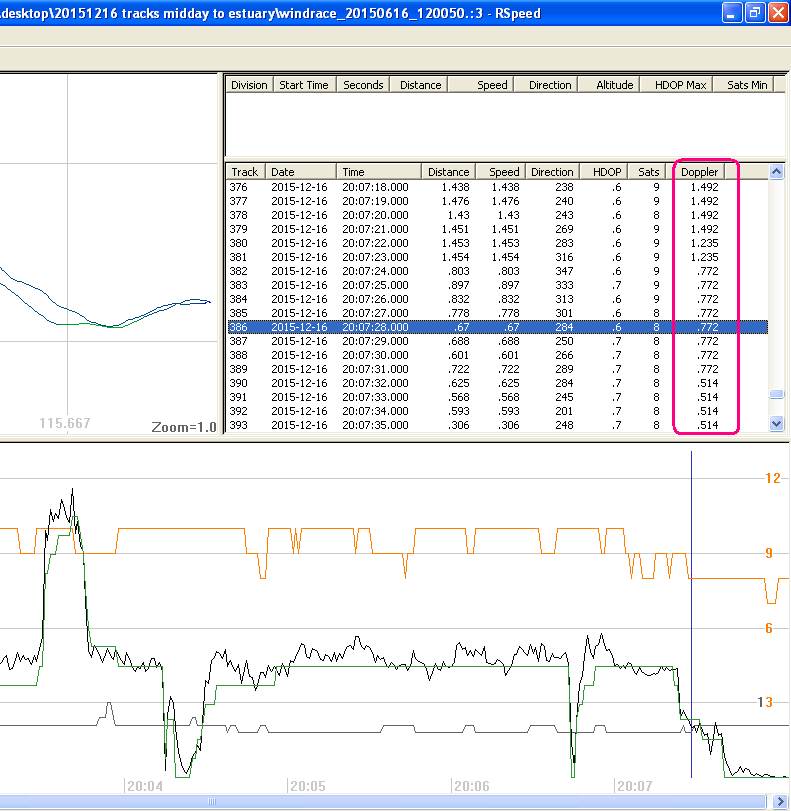Minimize the RSpeed window

click(x=732, y=12)
